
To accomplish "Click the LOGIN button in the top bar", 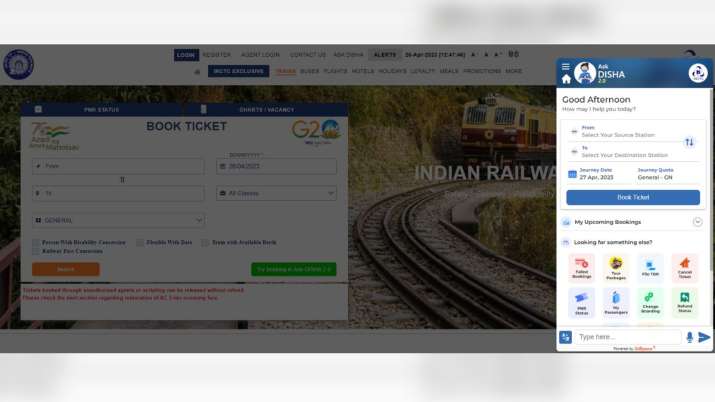I will pos(186,55).
